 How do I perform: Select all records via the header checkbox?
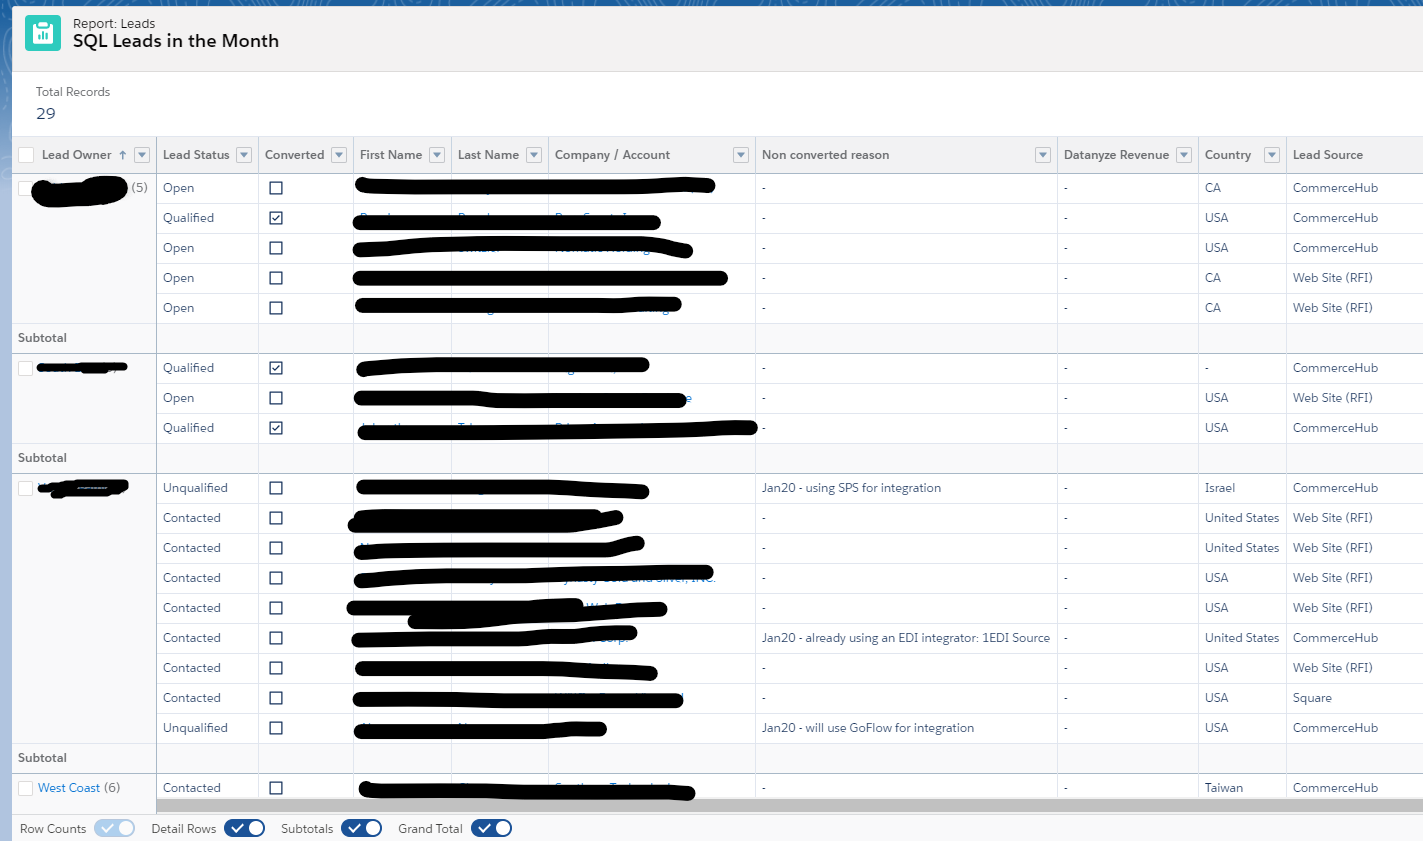point(25,154)
